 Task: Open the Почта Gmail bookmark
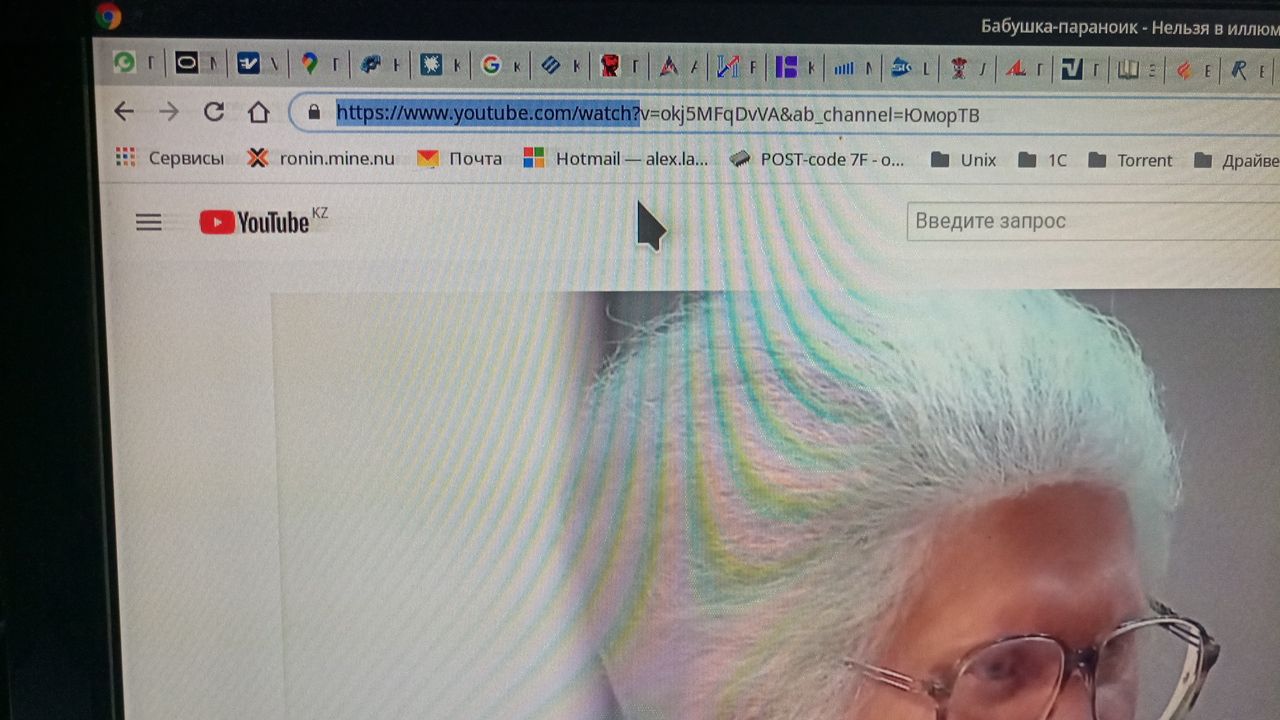click(459, 158)
